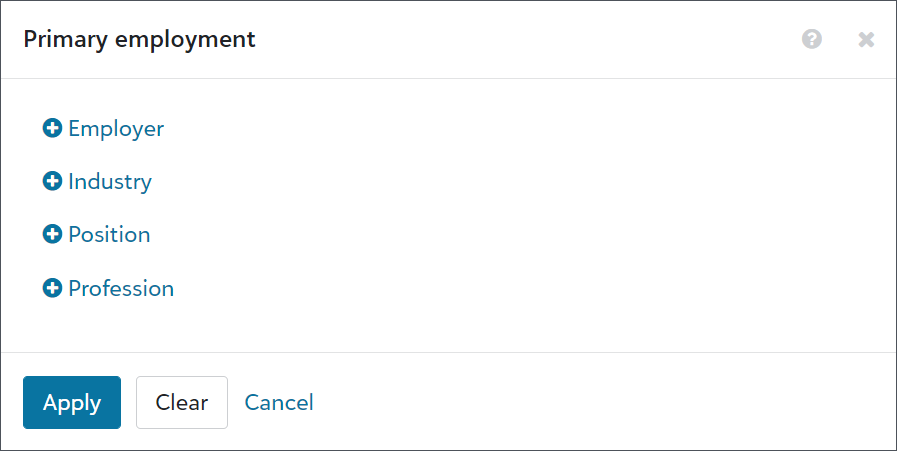Expand the Industry filter section

click(97, 181)
